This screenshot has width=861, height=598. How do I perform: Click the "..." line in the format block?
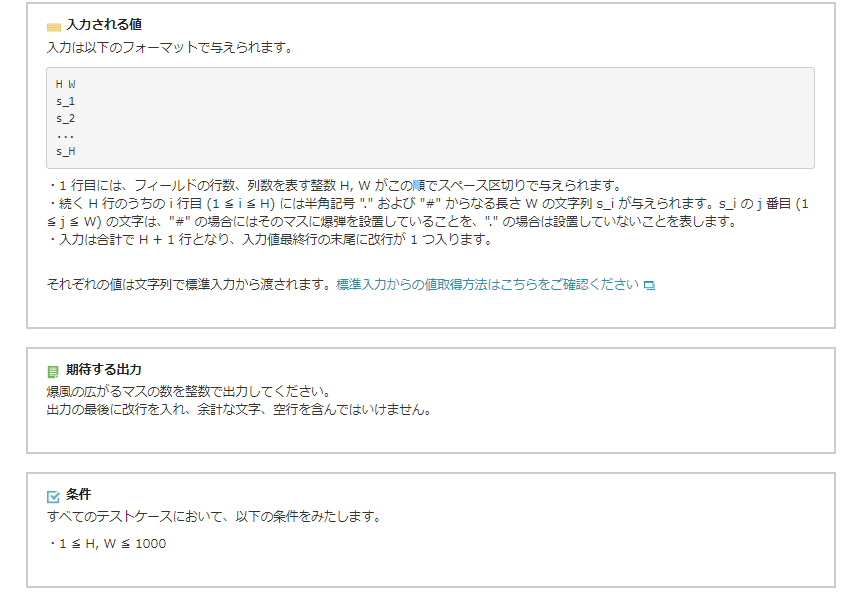pos(66,135)
